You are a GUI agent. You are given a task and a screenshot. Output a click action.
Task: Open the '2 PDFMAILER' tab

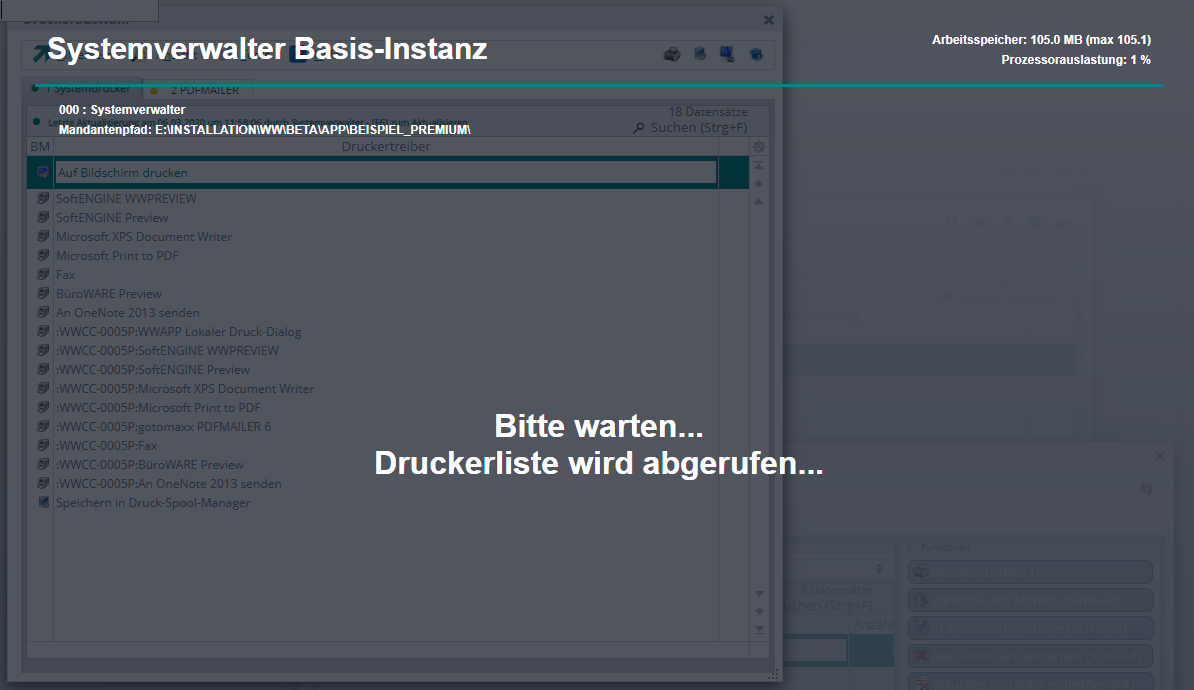click(x=204, y=90)
